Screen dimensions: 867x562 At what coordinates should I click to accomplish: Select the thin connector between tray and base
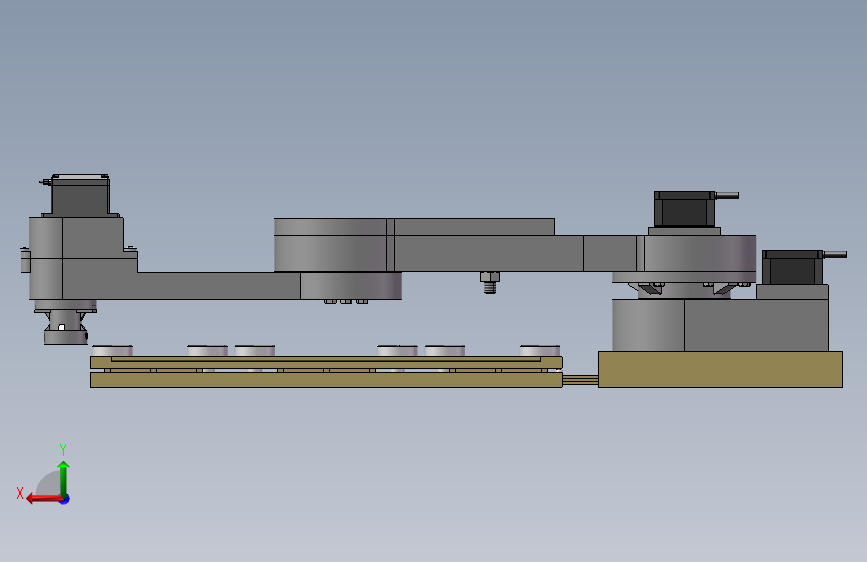click(581, 379)
